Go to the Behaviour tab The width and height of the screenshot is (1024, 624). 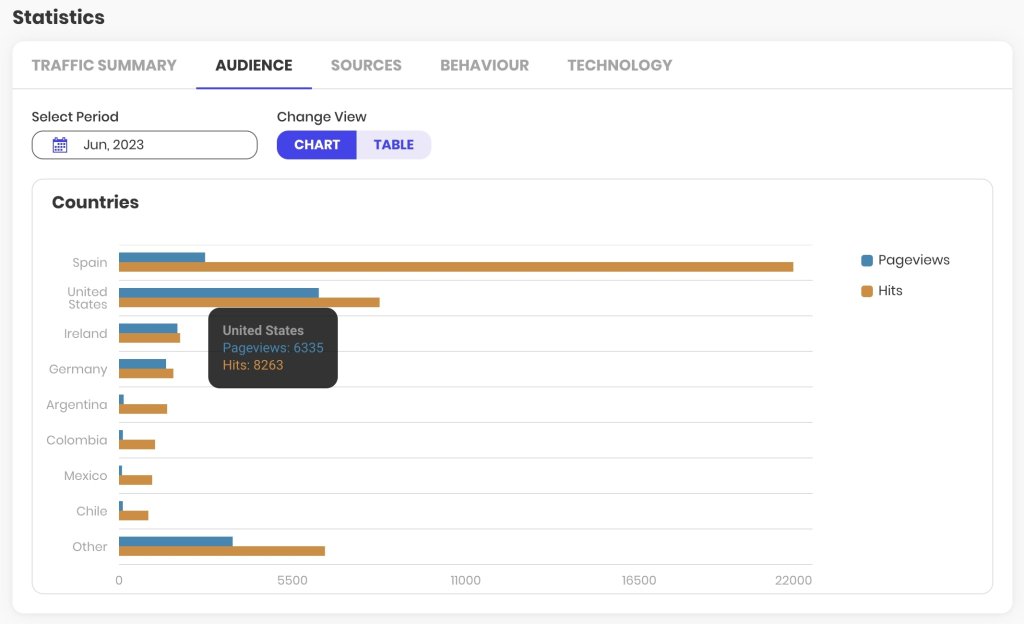[485, 65]
